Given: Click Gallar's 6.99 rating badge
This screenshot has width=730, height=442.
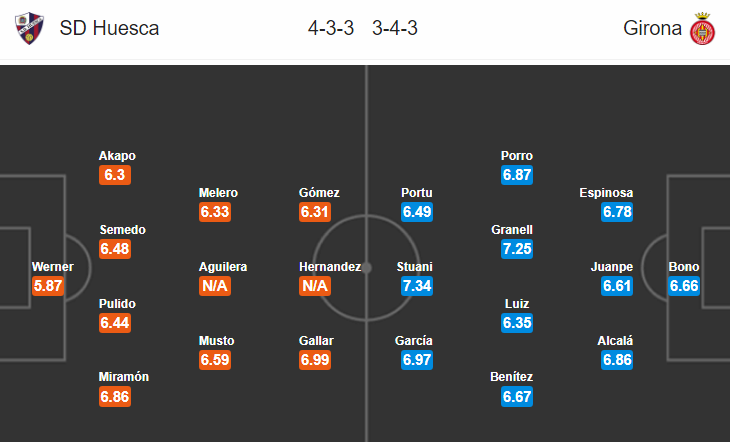Looking at the screenshot, I should (x=315, y=360).
